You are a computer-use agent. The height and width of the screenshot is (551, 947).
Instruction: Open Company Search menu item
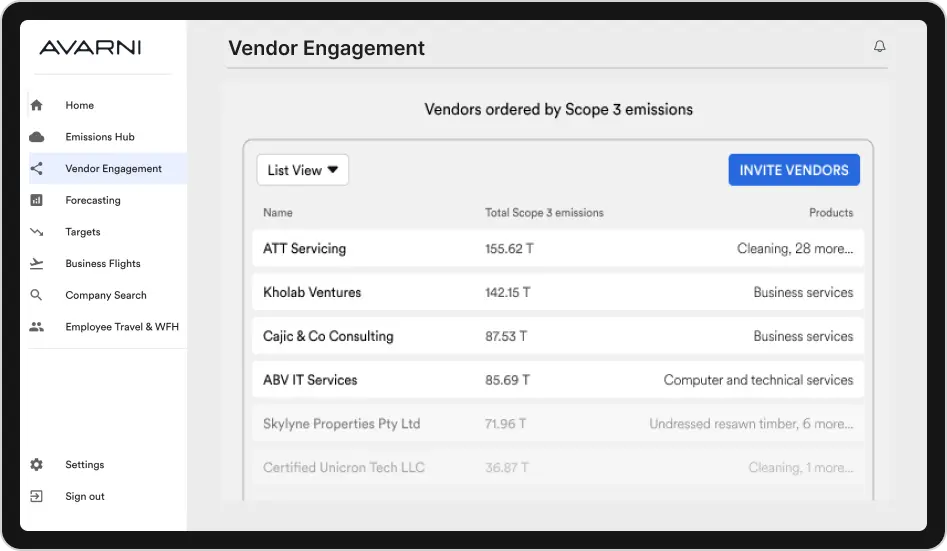pos(106,295)
